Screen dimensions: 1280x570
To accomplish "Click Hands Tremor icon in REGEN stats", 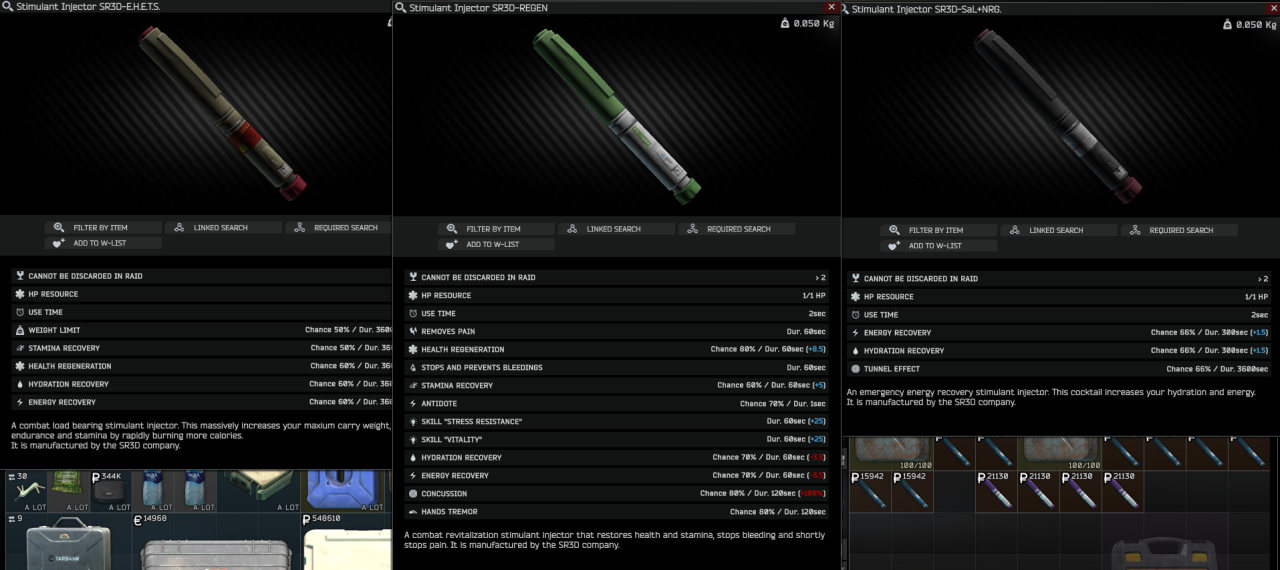I will coord(413,511).
